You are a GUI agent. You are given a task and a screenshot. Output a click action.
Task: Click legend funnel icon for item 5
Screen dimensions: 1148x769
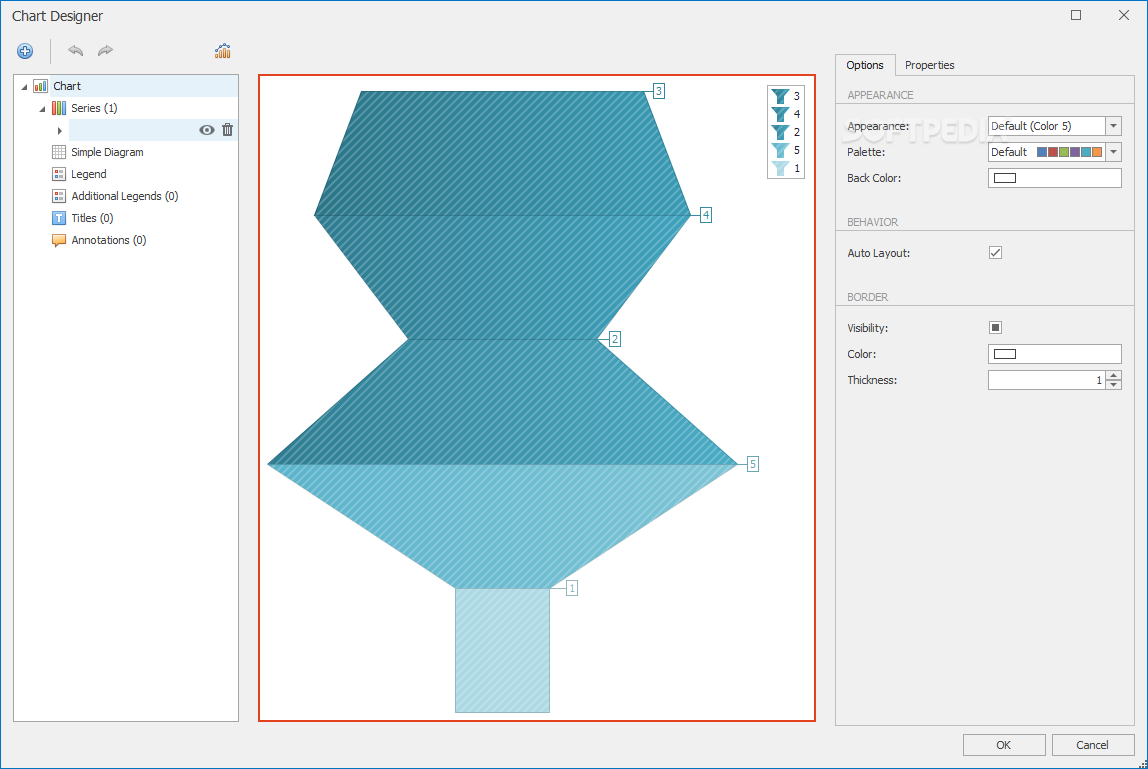[x=780, y=150]
